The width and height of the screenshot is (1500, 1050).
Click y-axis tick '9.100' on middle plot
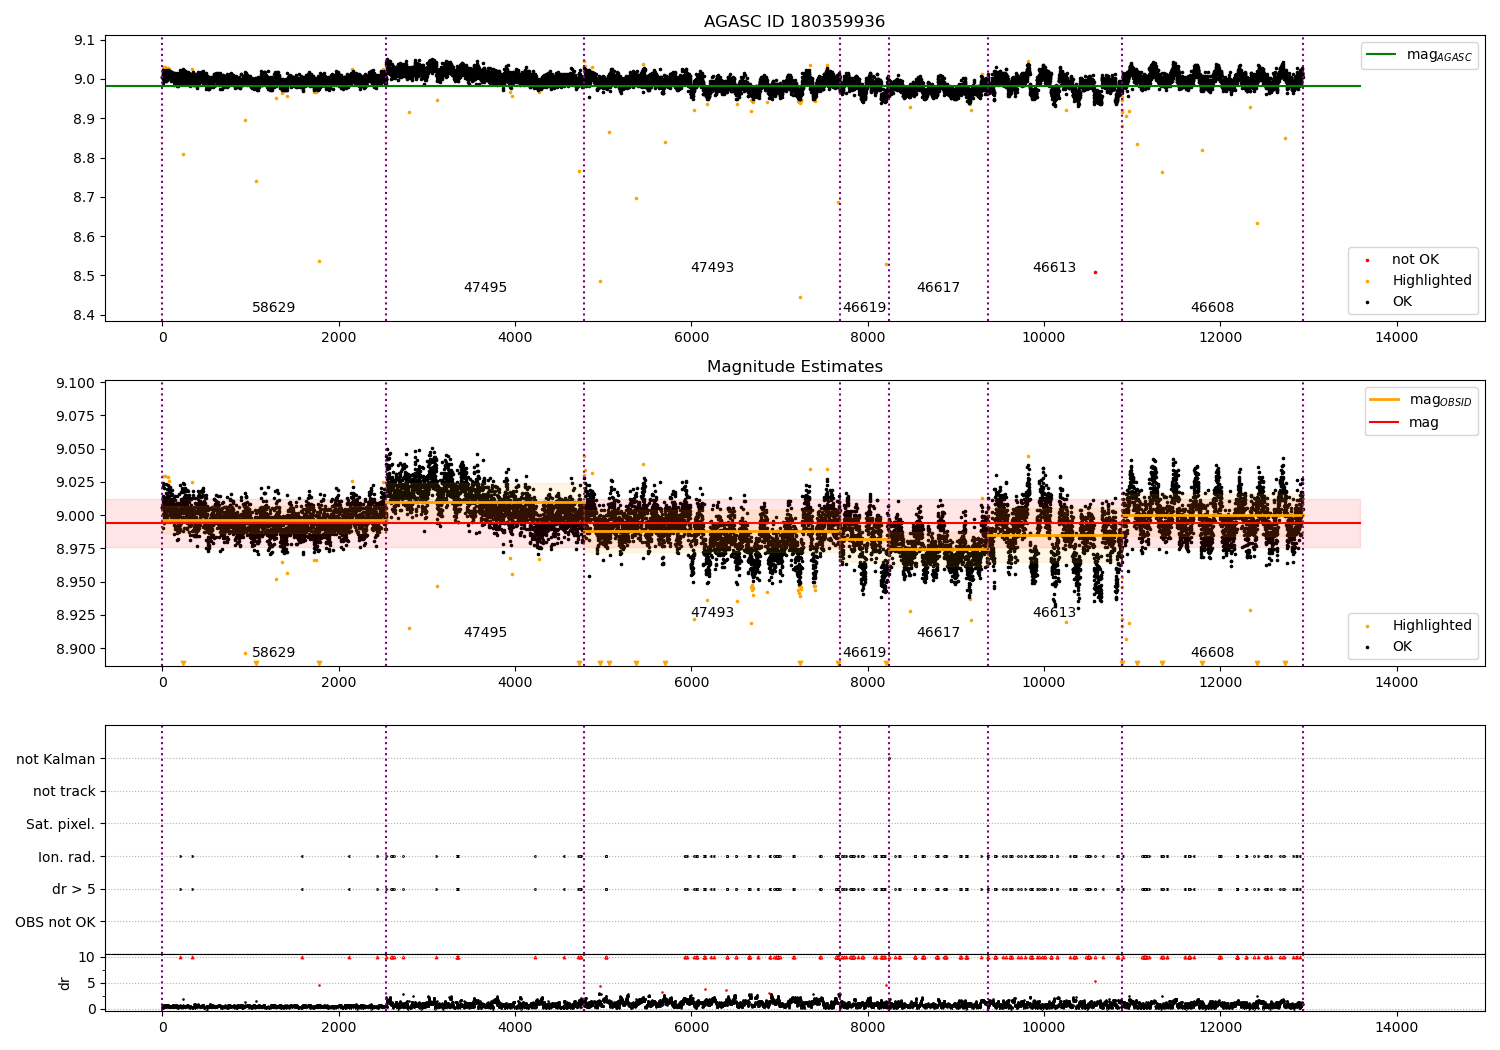(x=77, y=383)
